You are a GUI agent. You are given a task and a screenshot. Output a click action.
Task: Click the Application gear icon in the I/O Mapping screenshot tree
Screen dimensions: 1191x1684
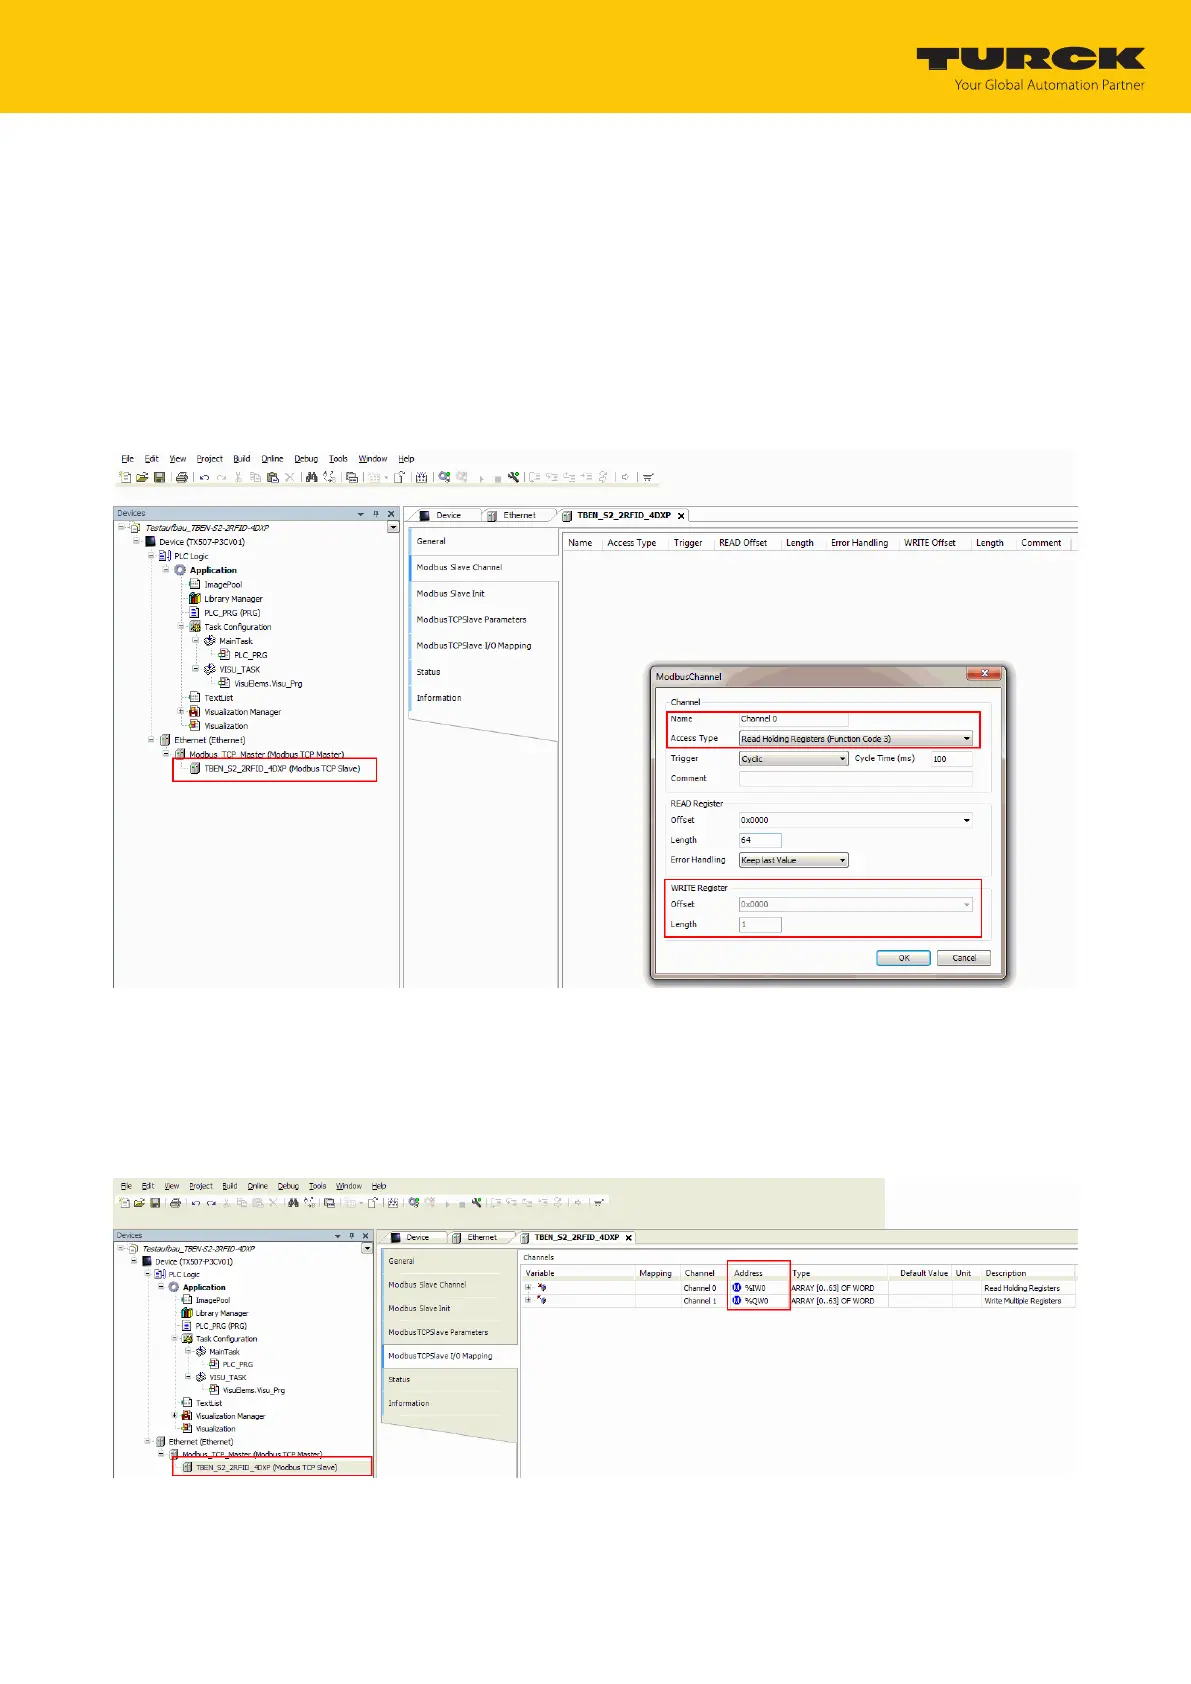tap(174, 1287)
